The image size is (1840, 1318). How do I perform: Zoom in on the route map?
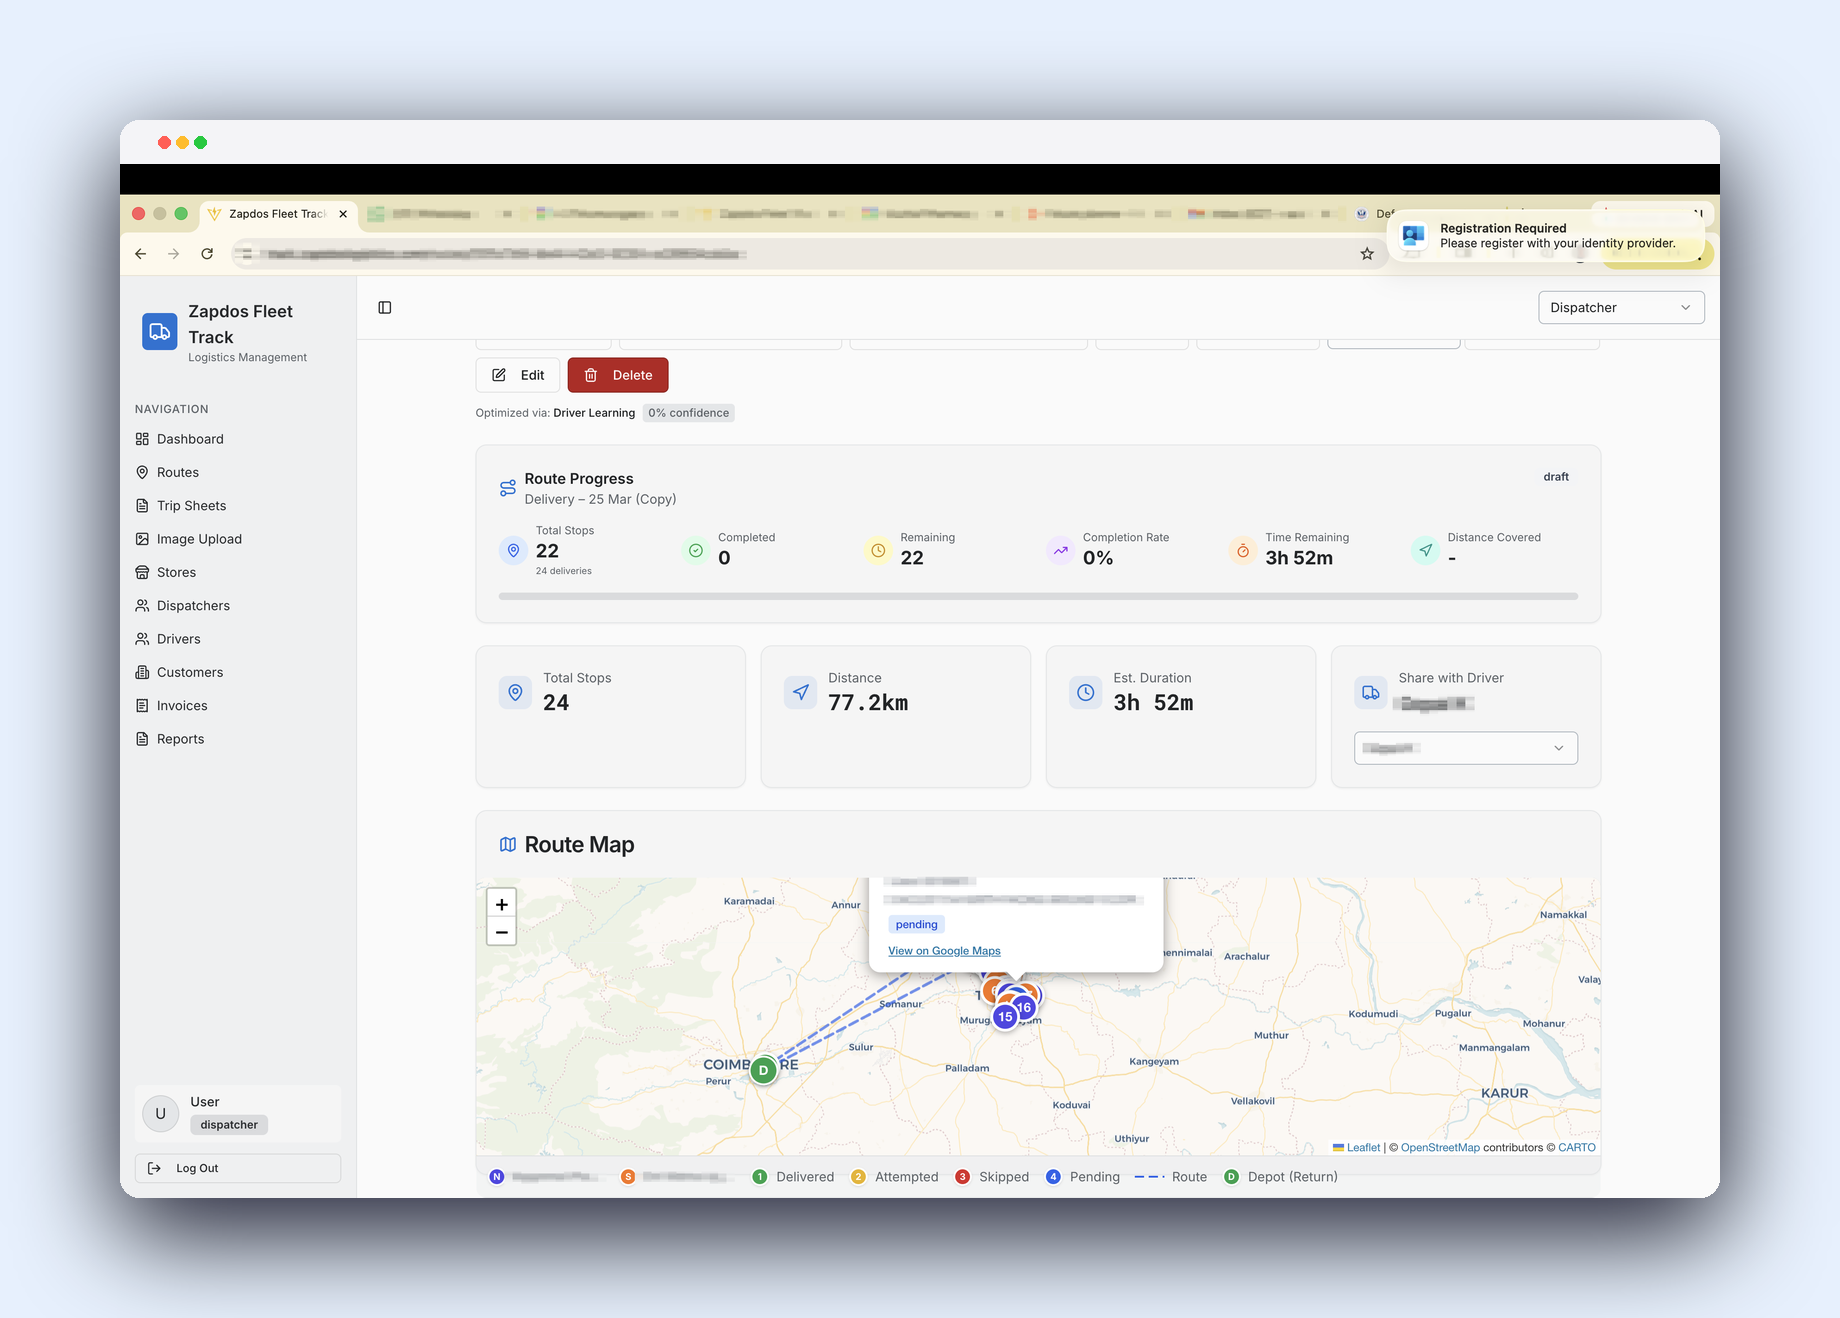point(502,904)
